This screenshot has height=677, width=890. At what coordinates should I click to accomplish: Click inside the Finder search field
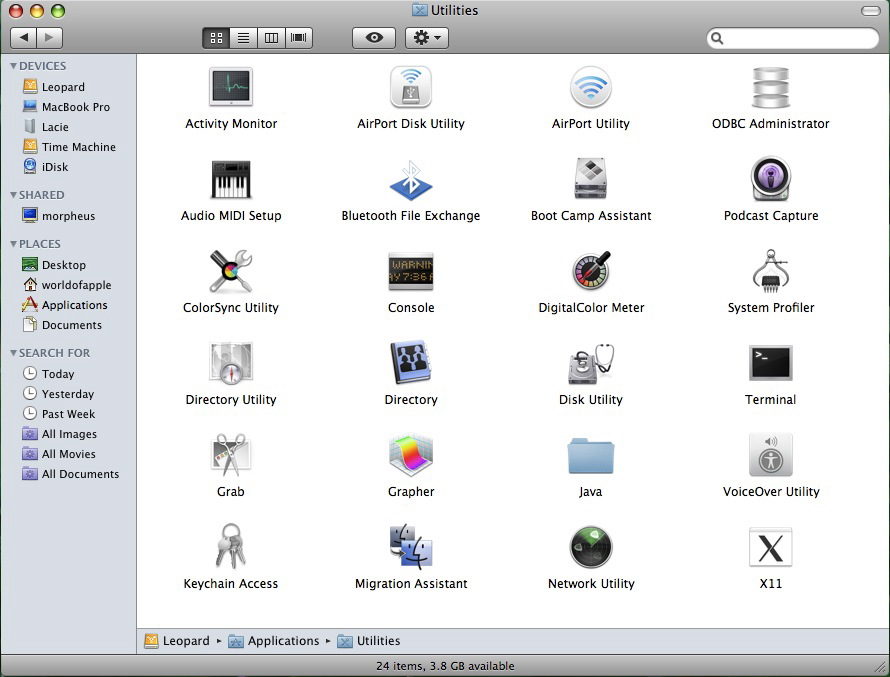[x=793, y=38]
